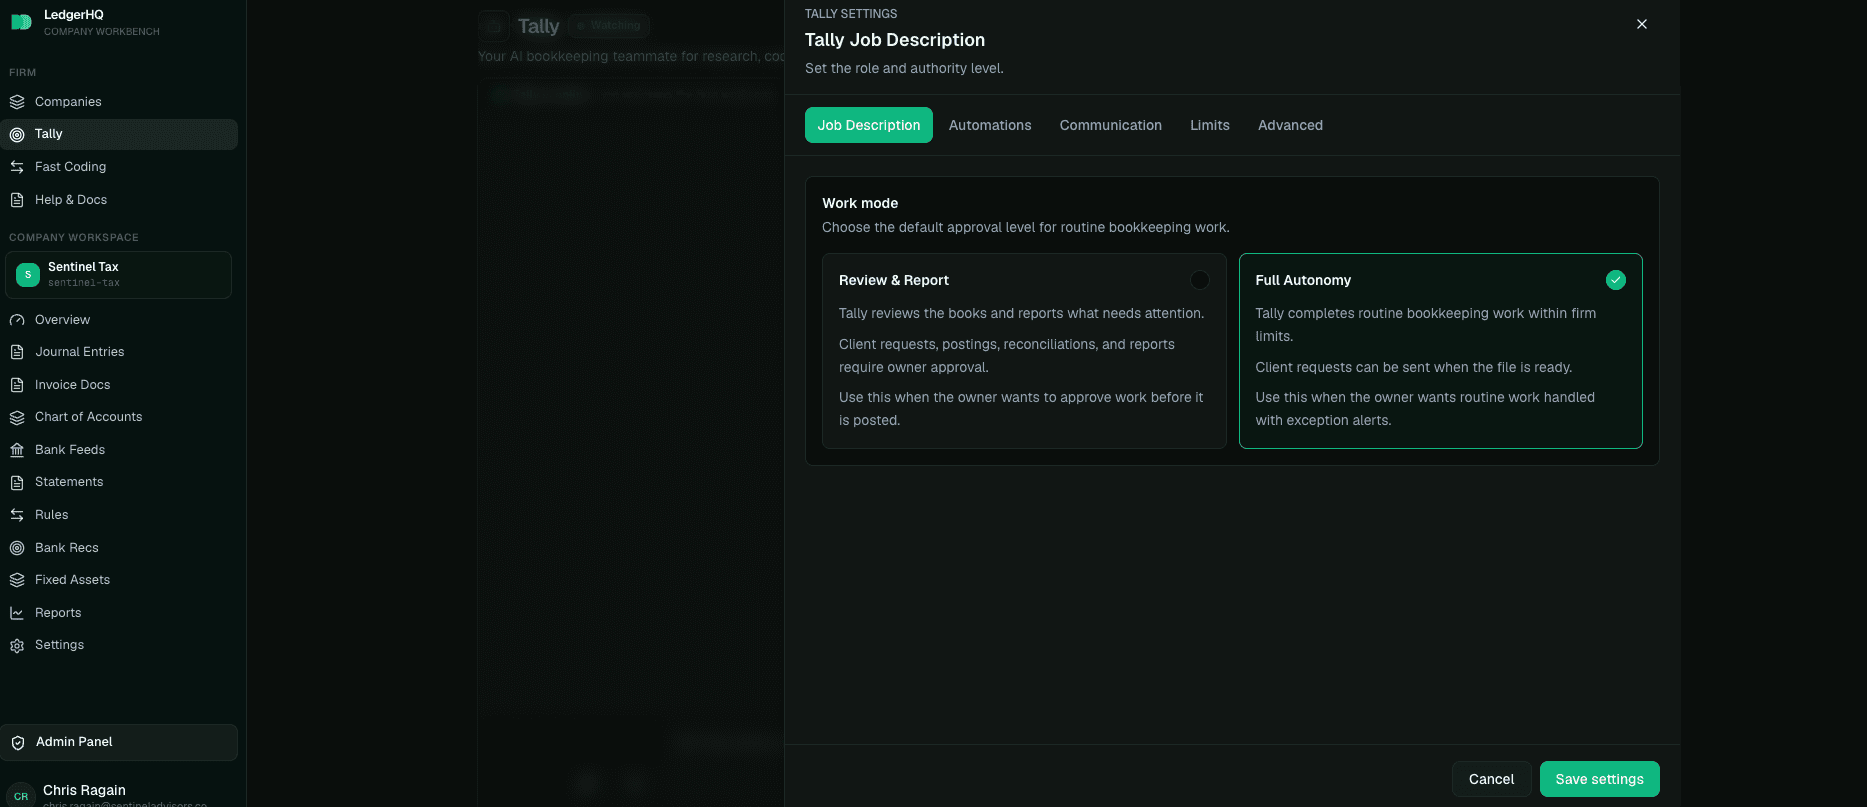The width and height of the screenshot is (1867, 807).
Task: Navigate to Bank Feeds
Action: point(119,450)
